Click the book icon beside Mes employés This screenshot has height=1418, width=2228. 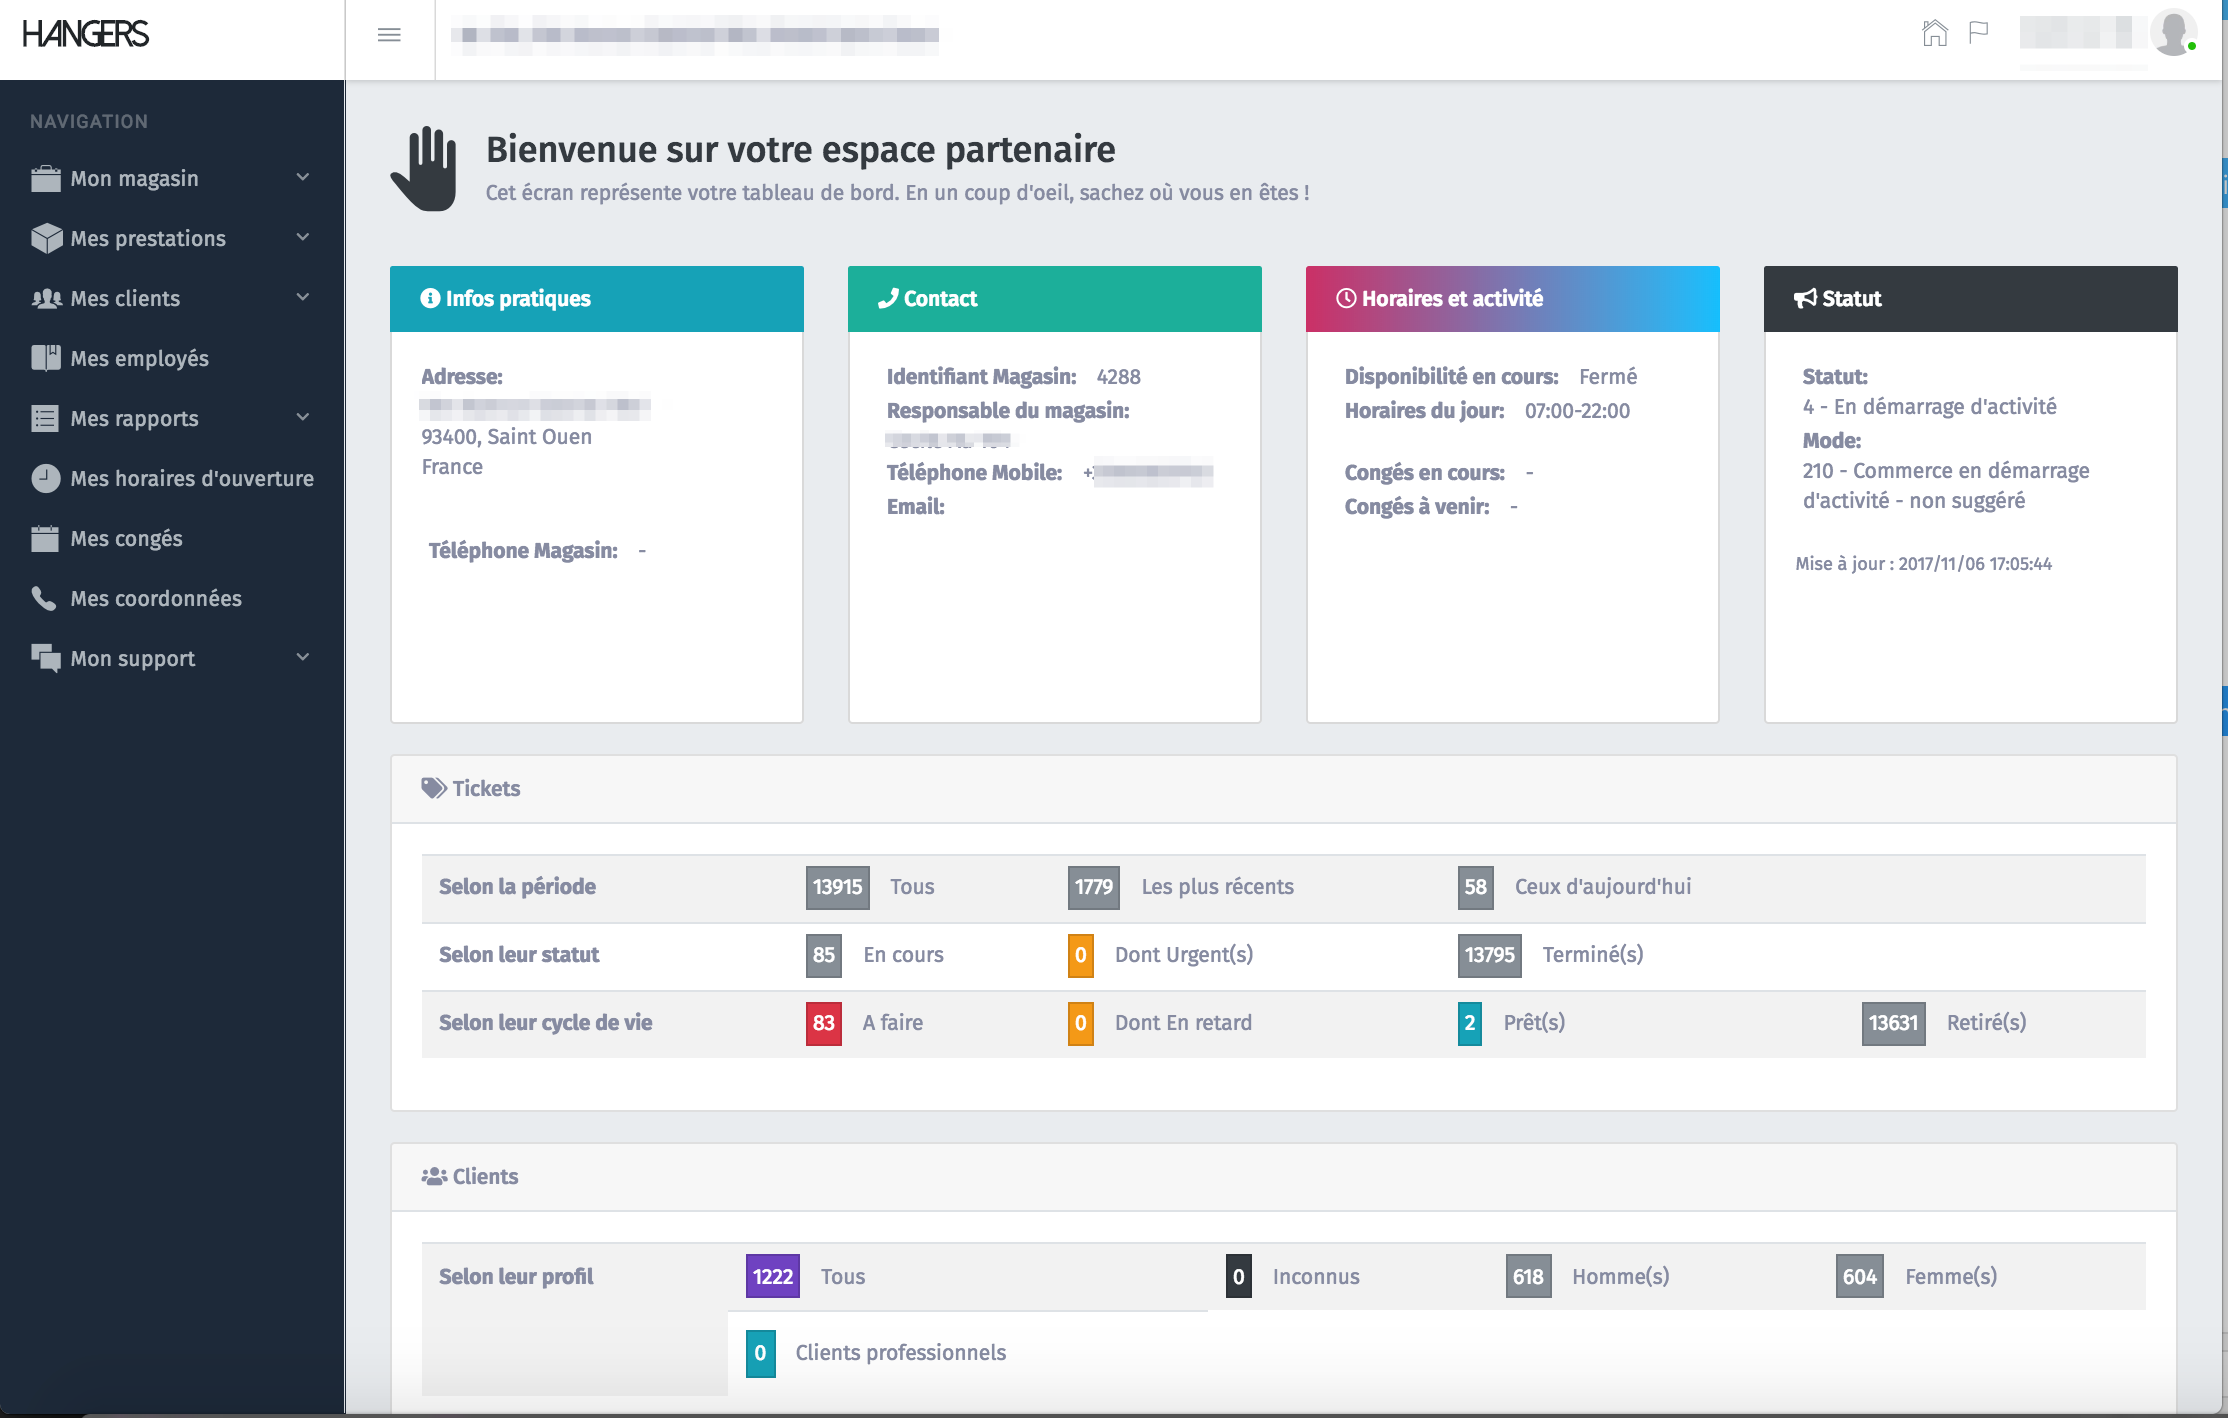[x=45, y=359]
